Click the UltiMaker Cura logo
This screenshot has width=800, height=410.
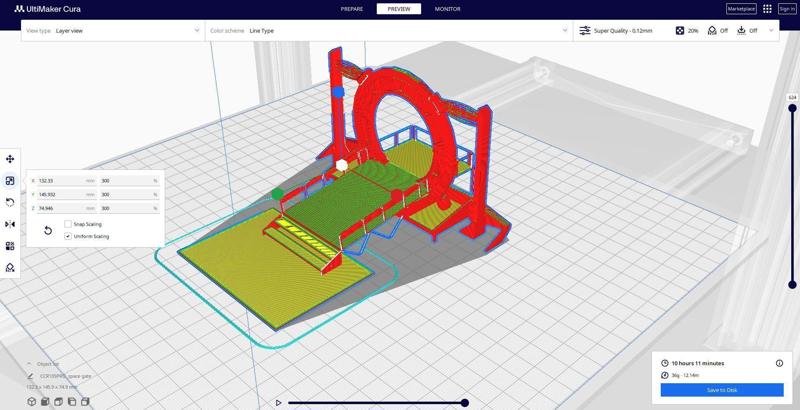[47, 9]
